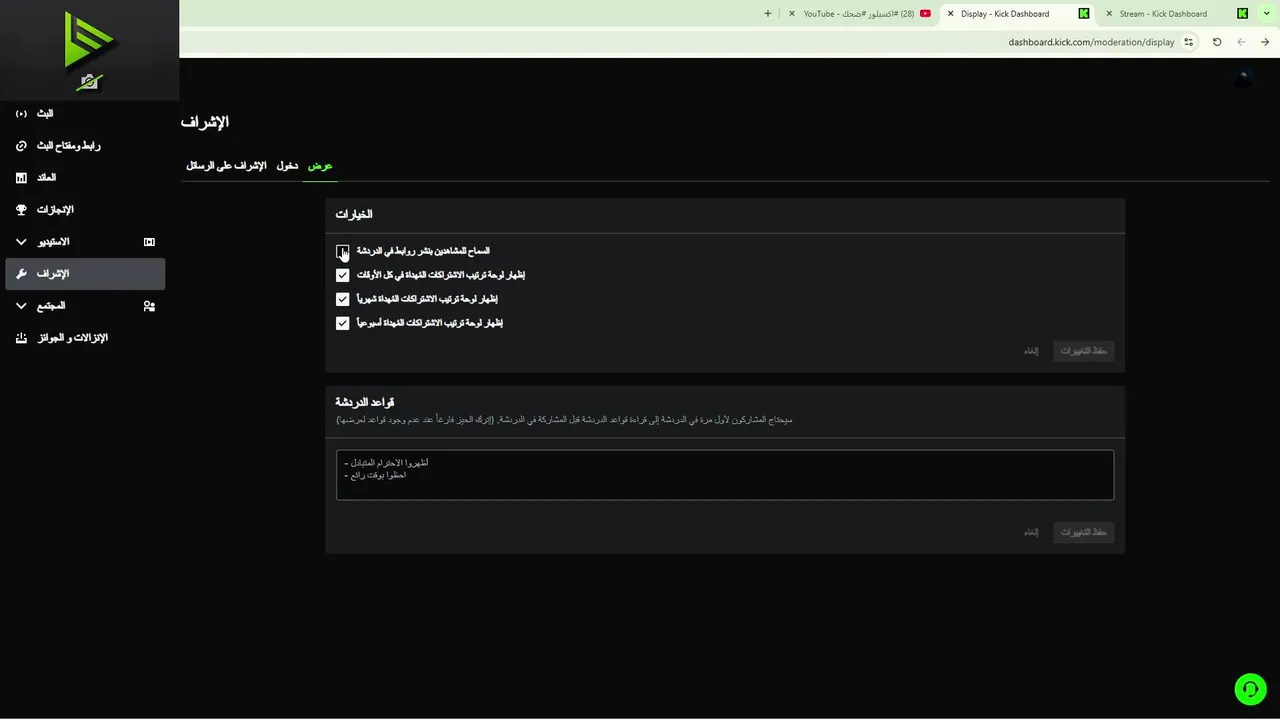Close the YouTube tab
The image size is (1280, 720).
pyautogui.click(x=792, y=14)
